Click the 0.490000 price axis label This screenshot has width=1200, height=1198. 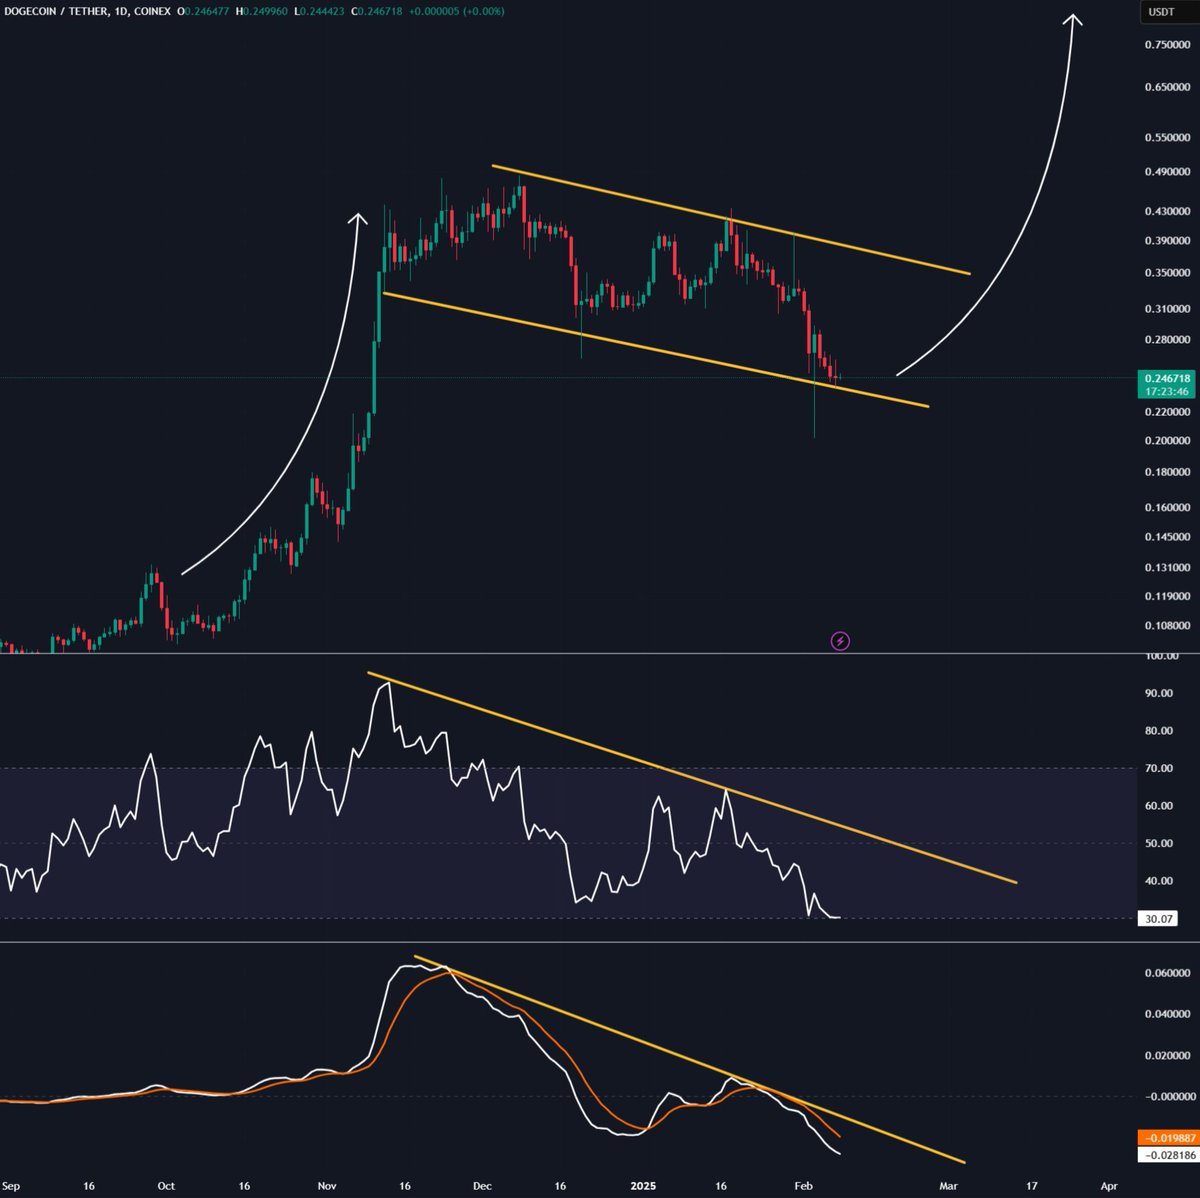click(1168, 172)
